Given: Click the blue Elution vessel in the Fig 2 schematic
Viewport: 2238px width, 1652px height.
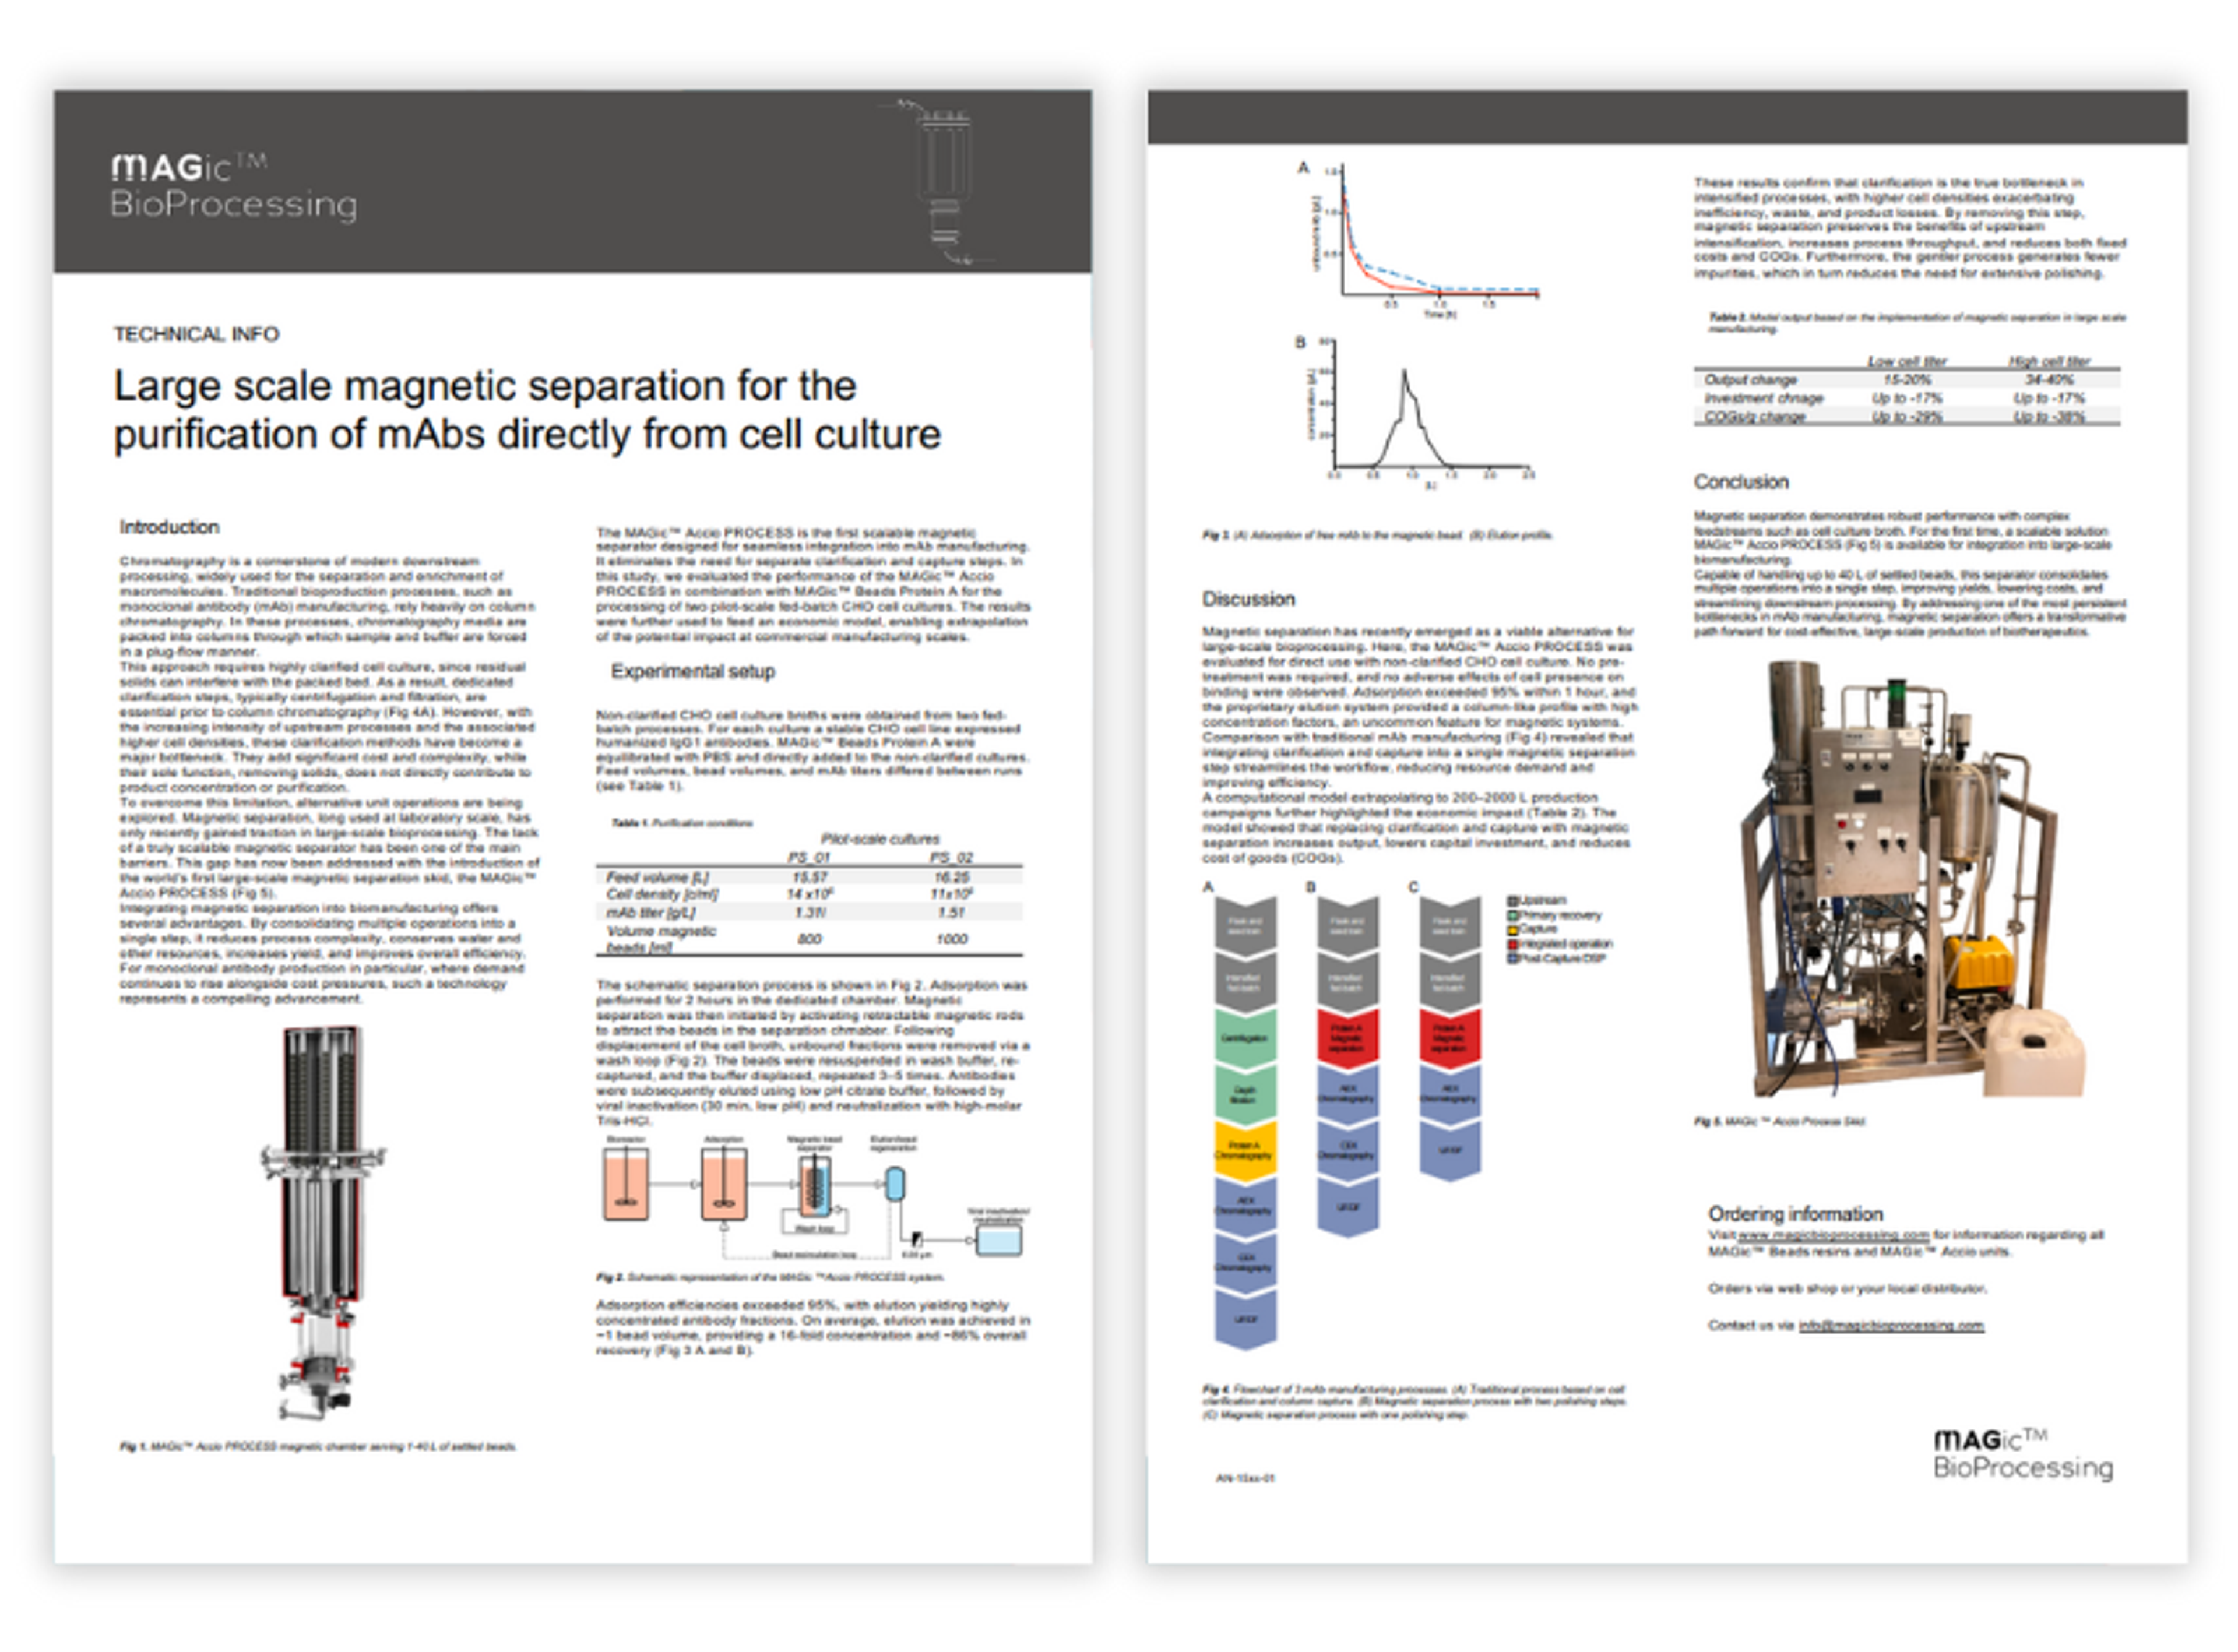Looking at the screenshot, I should pyautogui.click(x=895, y=1184).
